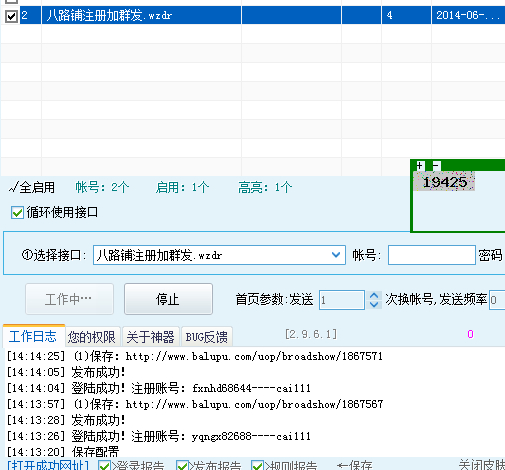Toggle the 发布报告 checkbox

(x=182, y=466)
